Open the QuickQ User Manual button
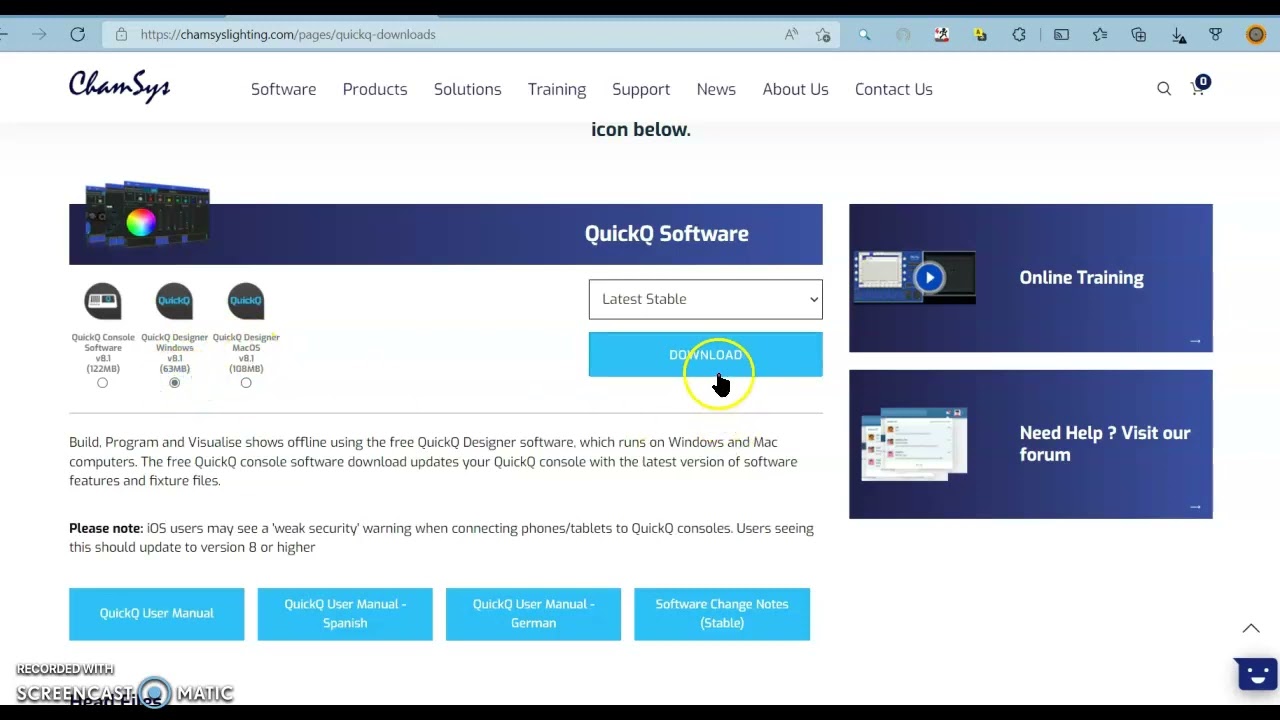 click(156, 613)
